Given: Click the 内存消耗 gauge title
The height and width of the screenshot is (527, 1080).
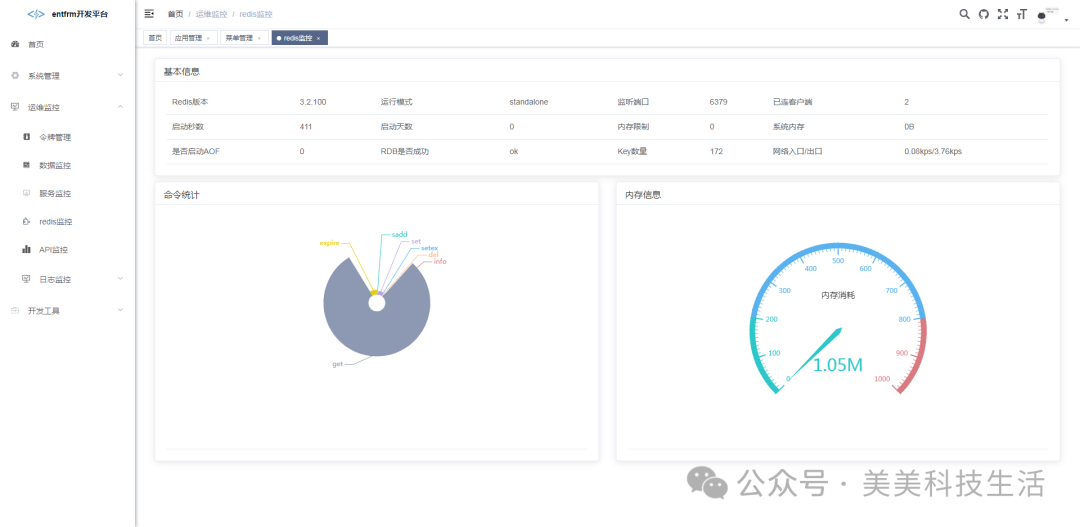Looking at the screenshot, I should [x=838, y=295].
